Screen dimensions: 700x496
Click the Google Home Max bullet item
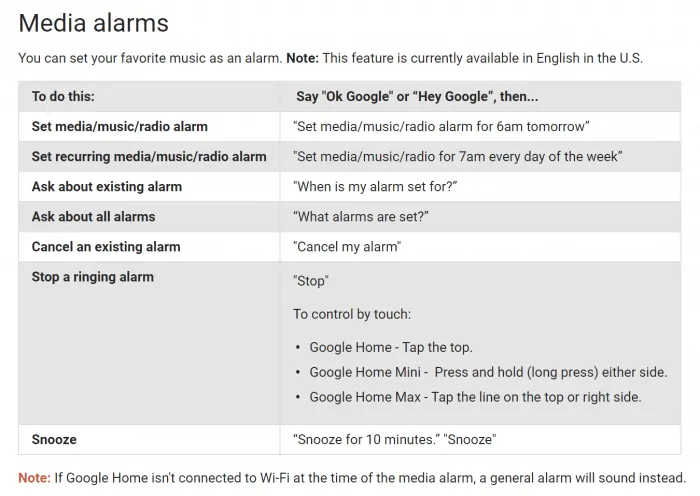click(x=475, y=397)
